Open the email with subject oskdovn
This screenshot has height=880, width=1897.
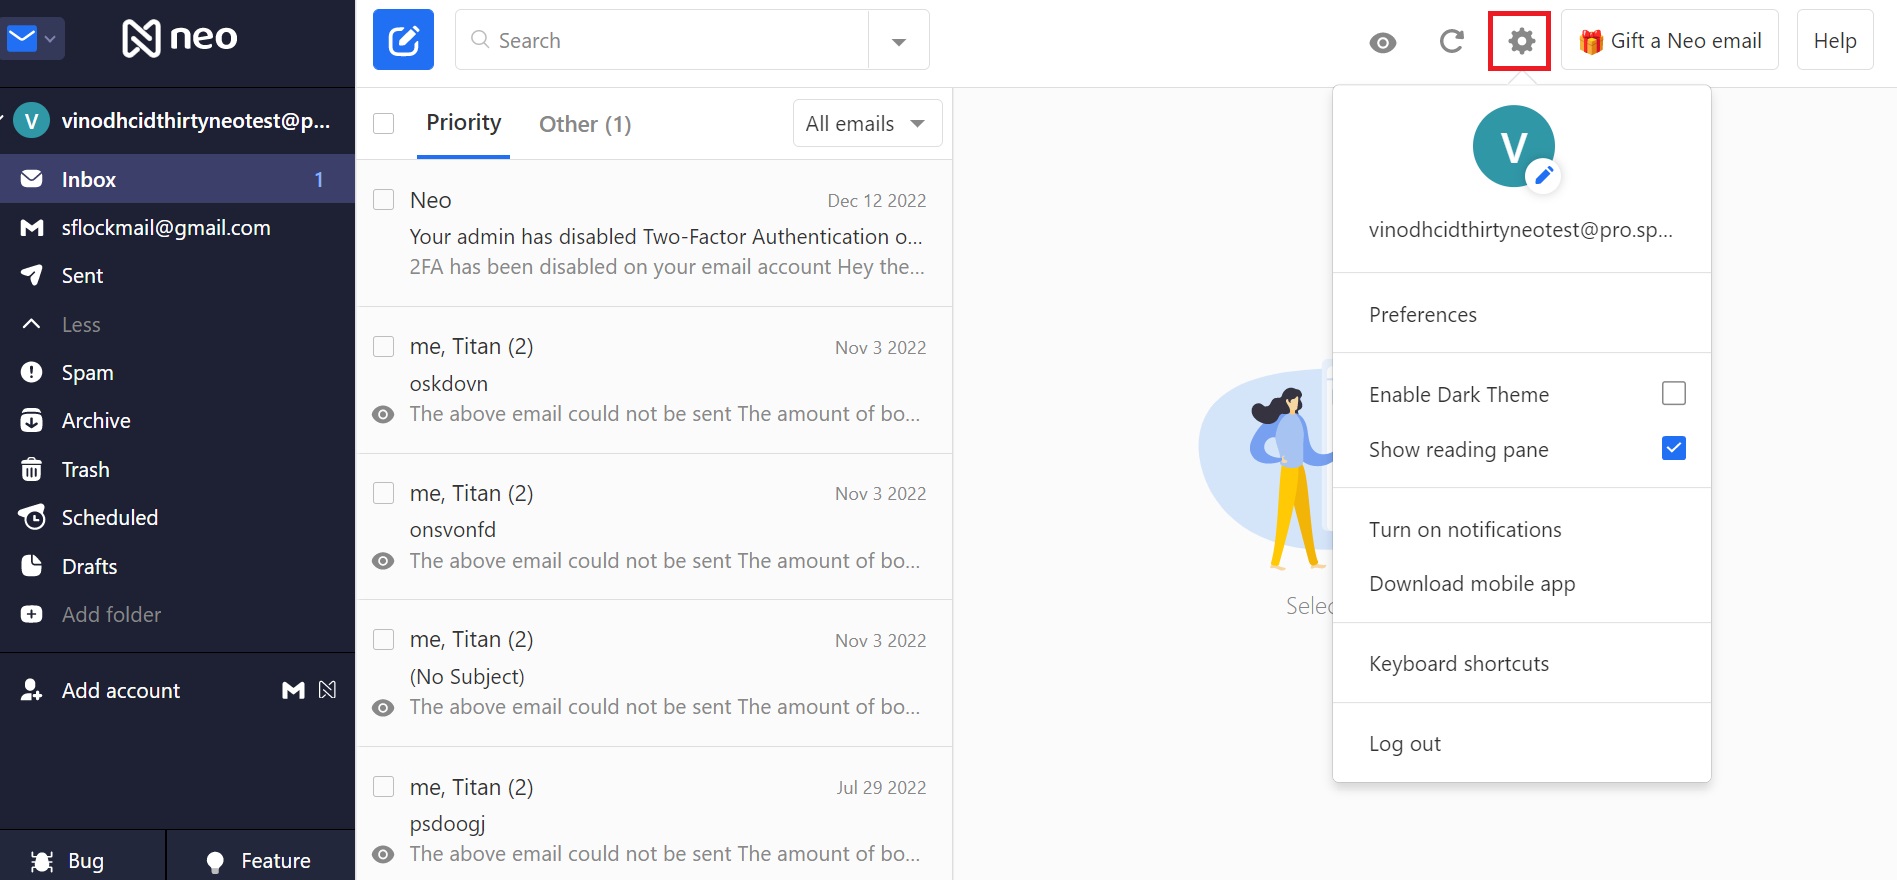[x=655, y=380]
